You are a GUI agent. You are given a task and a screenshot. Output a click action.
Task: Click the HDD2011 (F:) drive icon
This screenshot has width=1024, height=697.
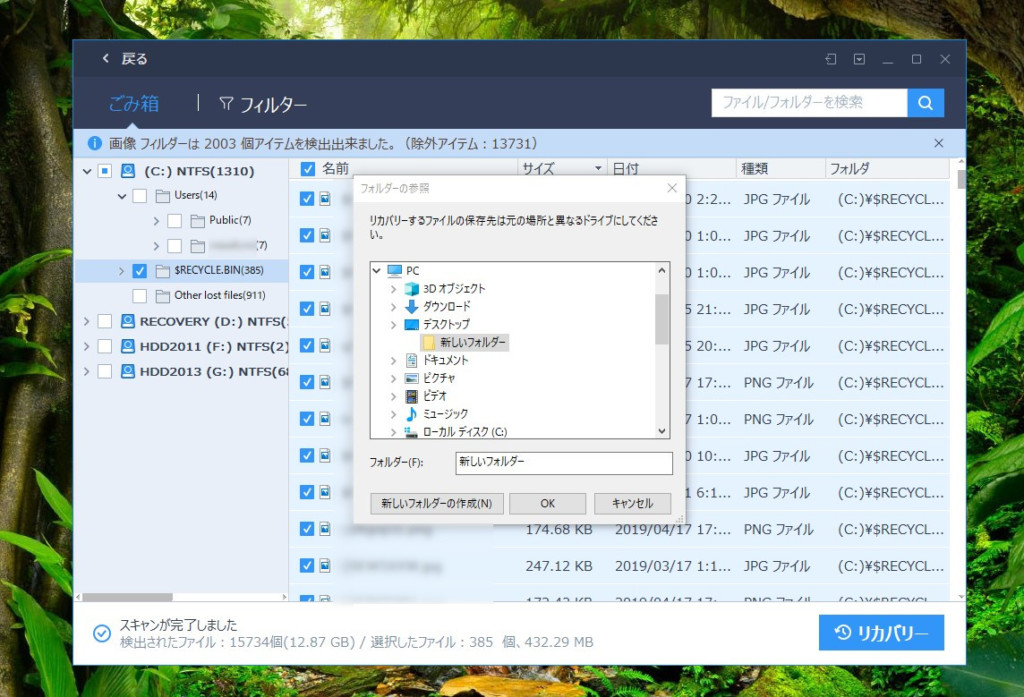pyautogui.click(x=128, y=346)
